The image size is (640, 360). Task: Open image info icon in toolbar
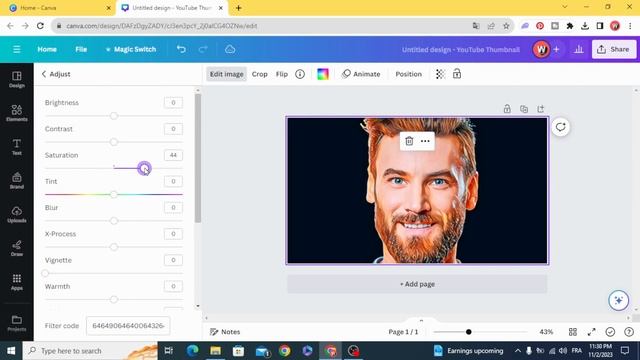[x=300, y=74]
